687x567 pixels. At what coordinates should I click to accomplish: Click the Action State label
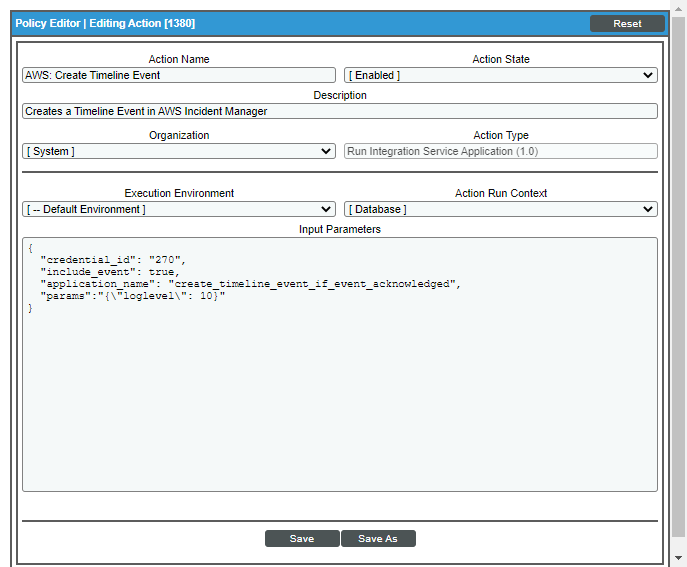coord(501,59)
